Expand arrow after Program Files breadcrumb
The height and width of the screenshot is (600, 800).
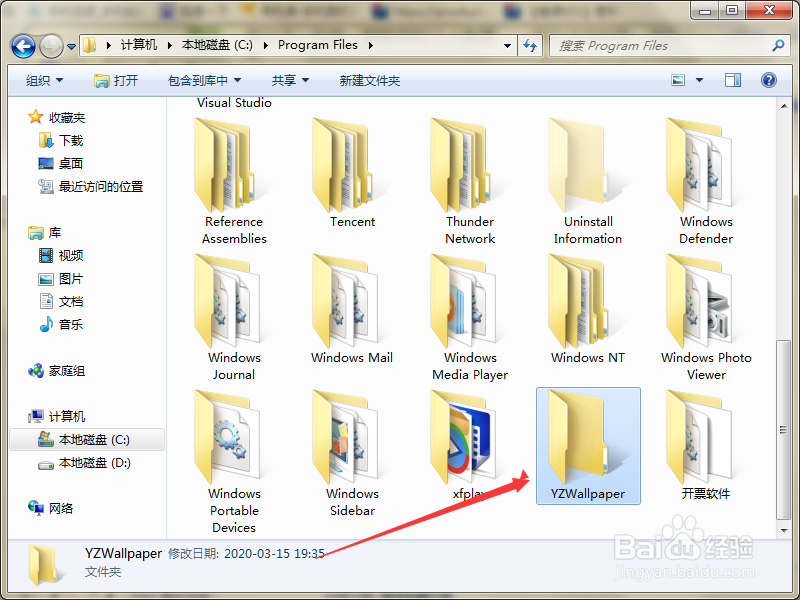371,45
